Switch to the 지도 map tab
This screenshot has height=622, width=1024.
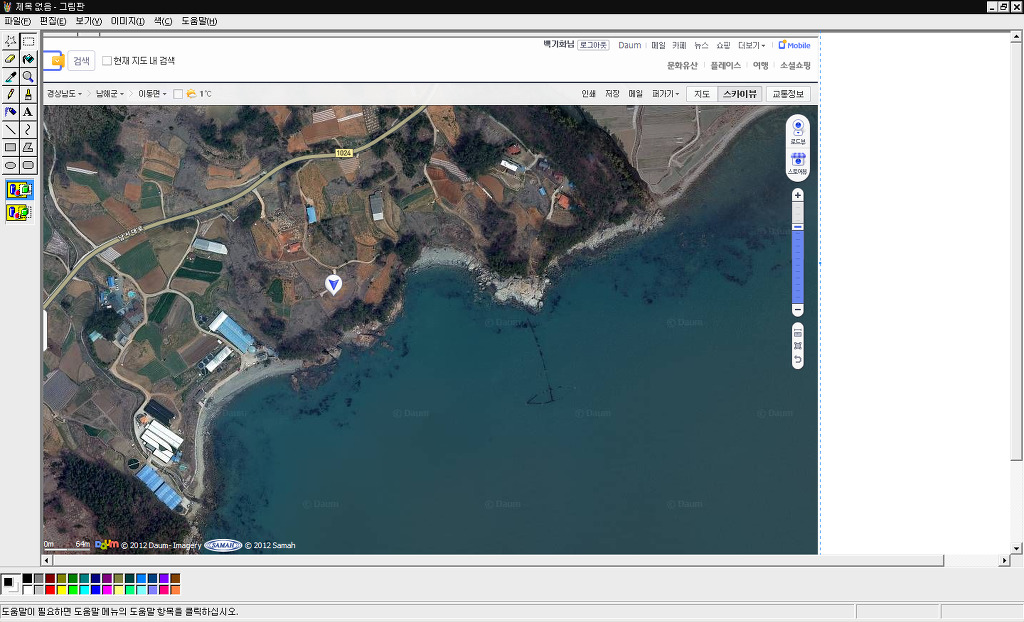[702, 94]
